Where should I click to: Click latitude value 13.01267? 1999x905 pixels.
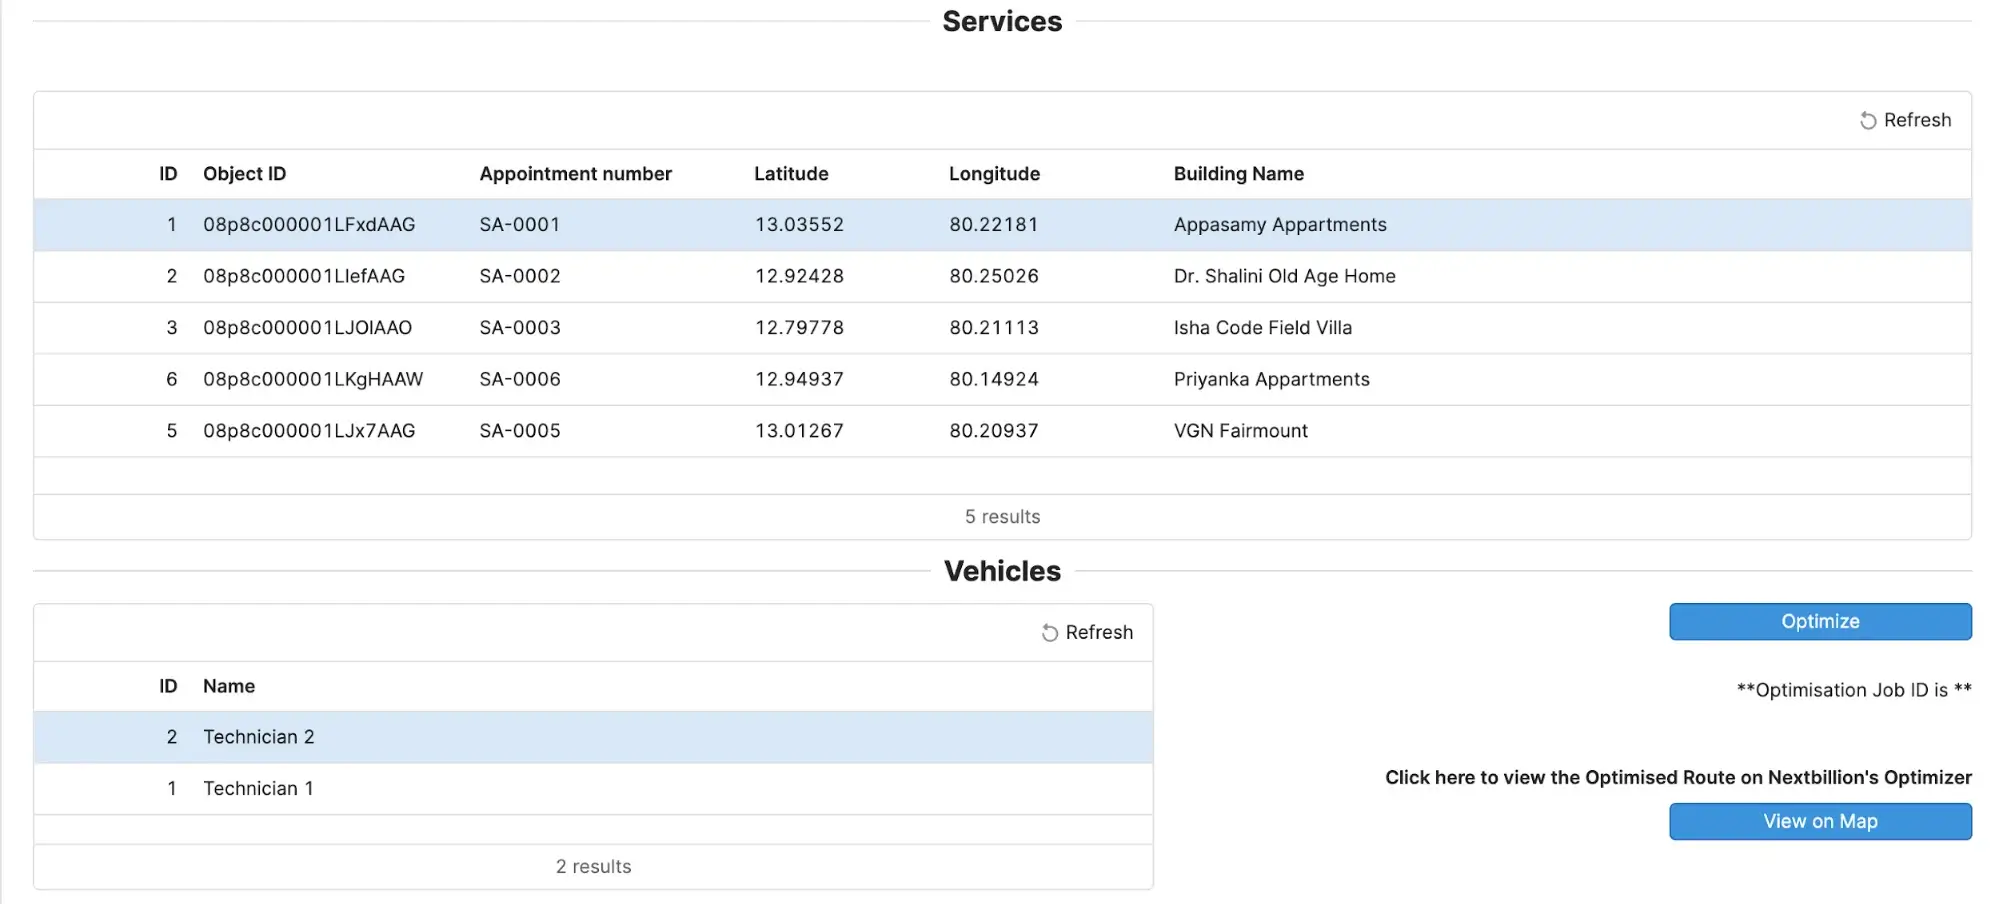(799, 431)
